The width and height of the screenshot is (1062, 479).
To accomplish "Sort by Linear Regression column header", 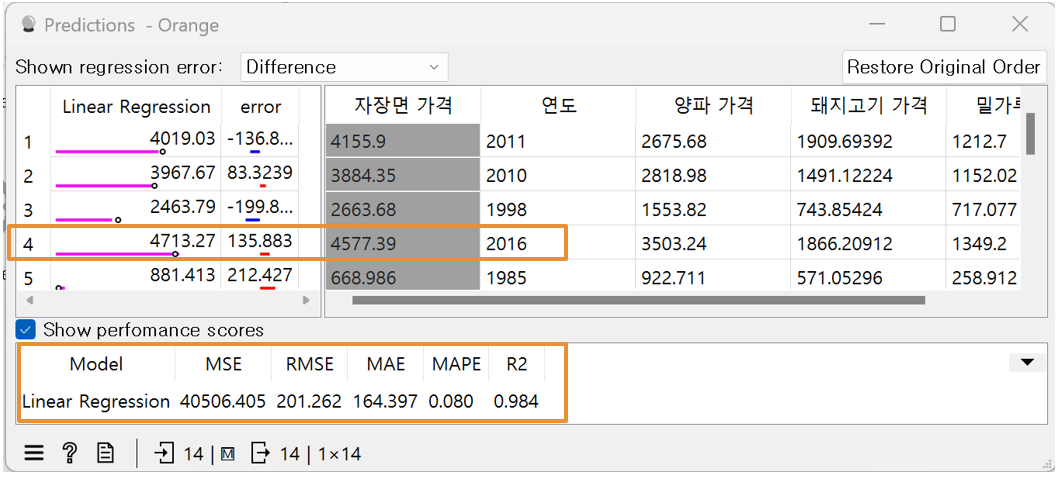I will coord(136,107).
